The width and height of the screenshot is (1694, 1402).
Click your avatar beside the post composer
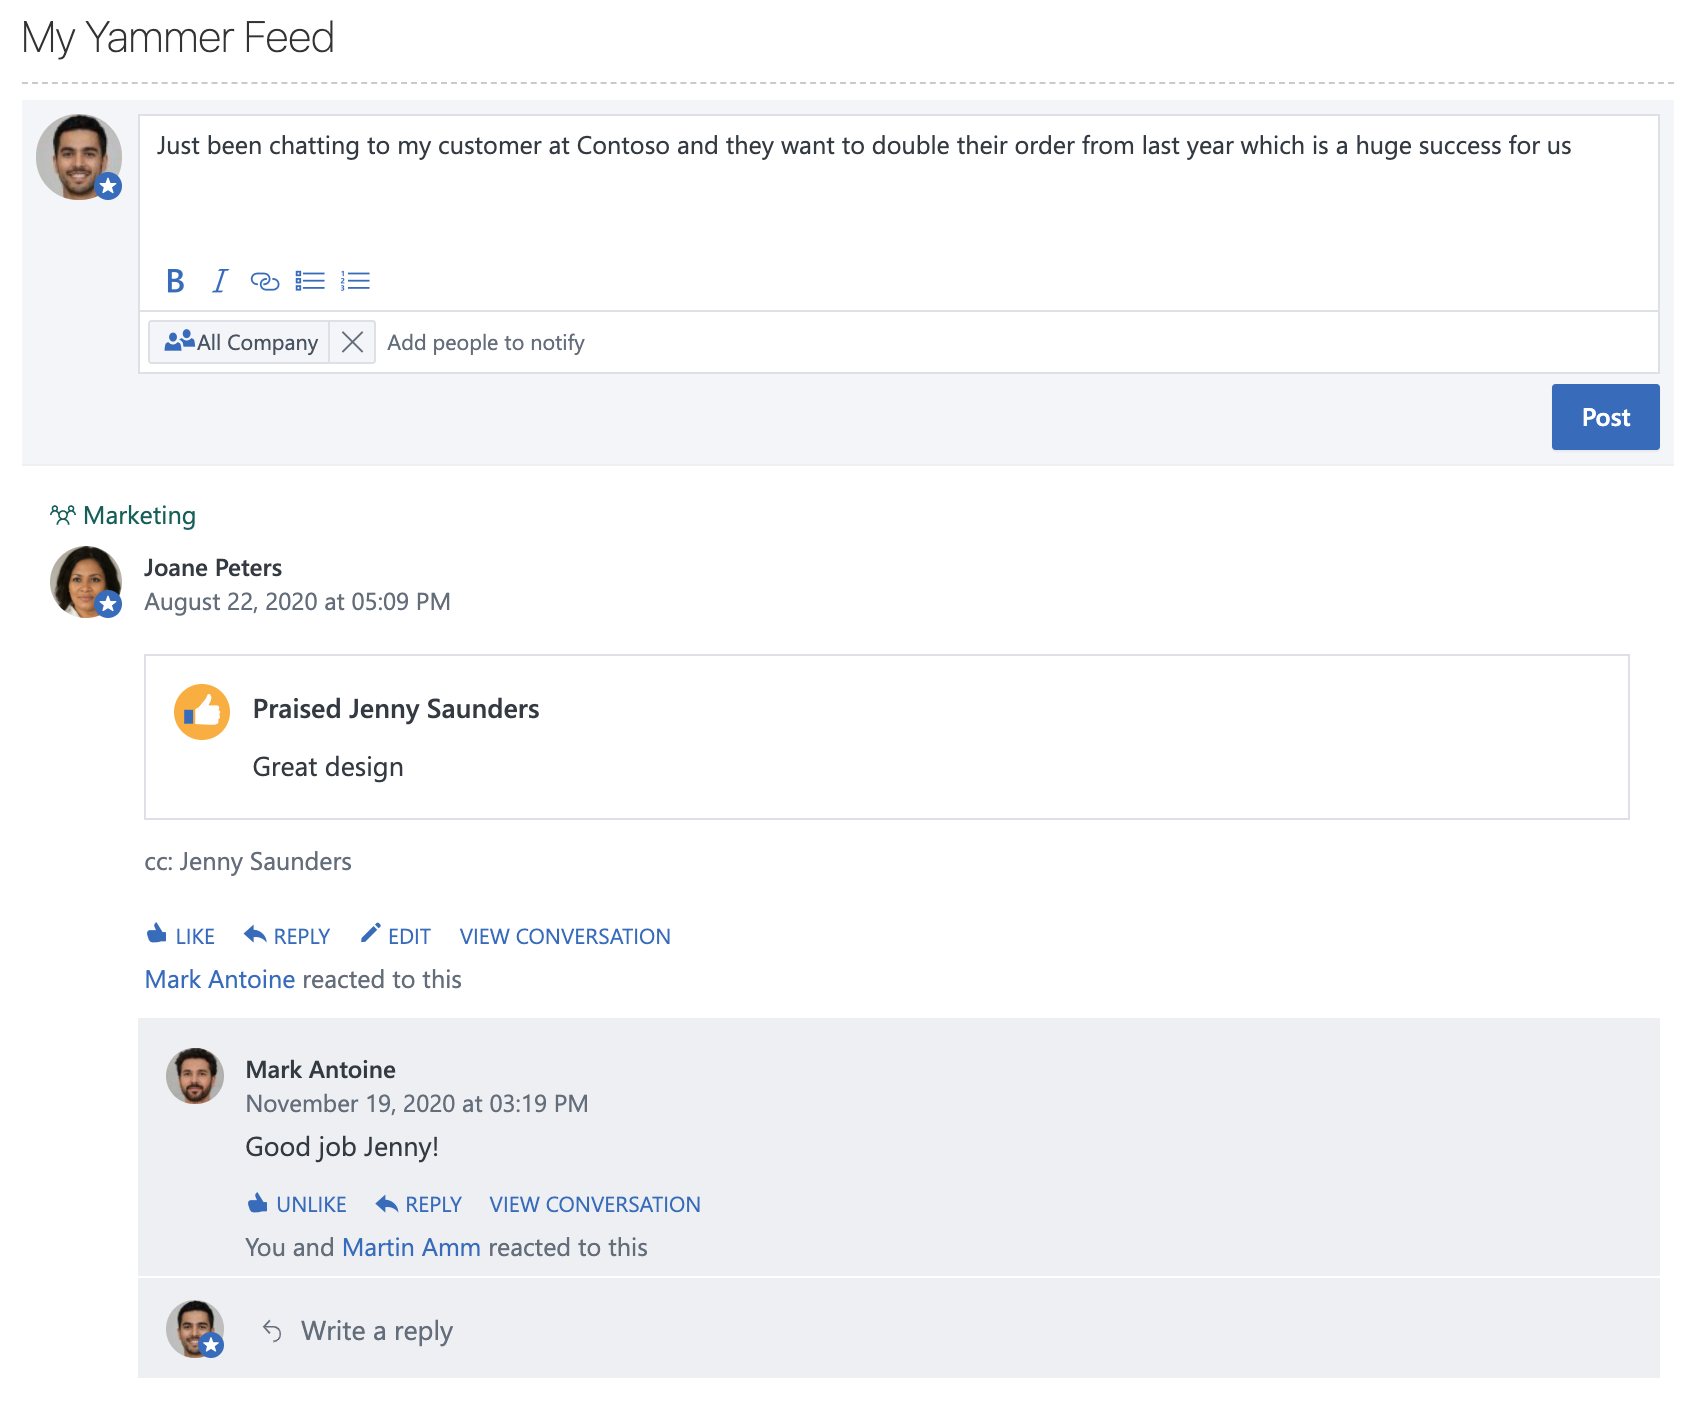point(79,158)
